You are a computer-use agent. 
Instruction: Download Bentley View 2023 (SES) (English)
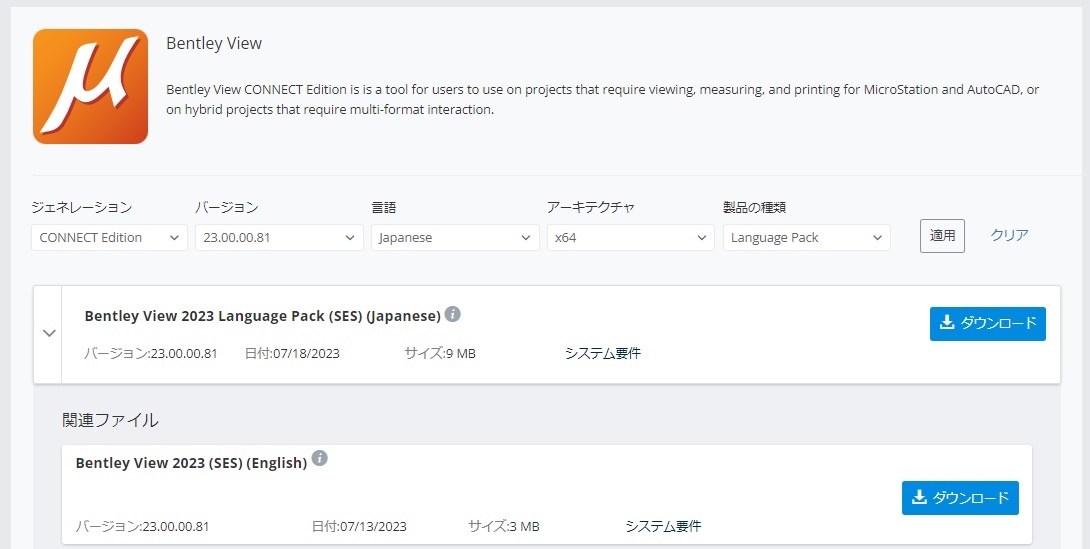click(960, 498)
